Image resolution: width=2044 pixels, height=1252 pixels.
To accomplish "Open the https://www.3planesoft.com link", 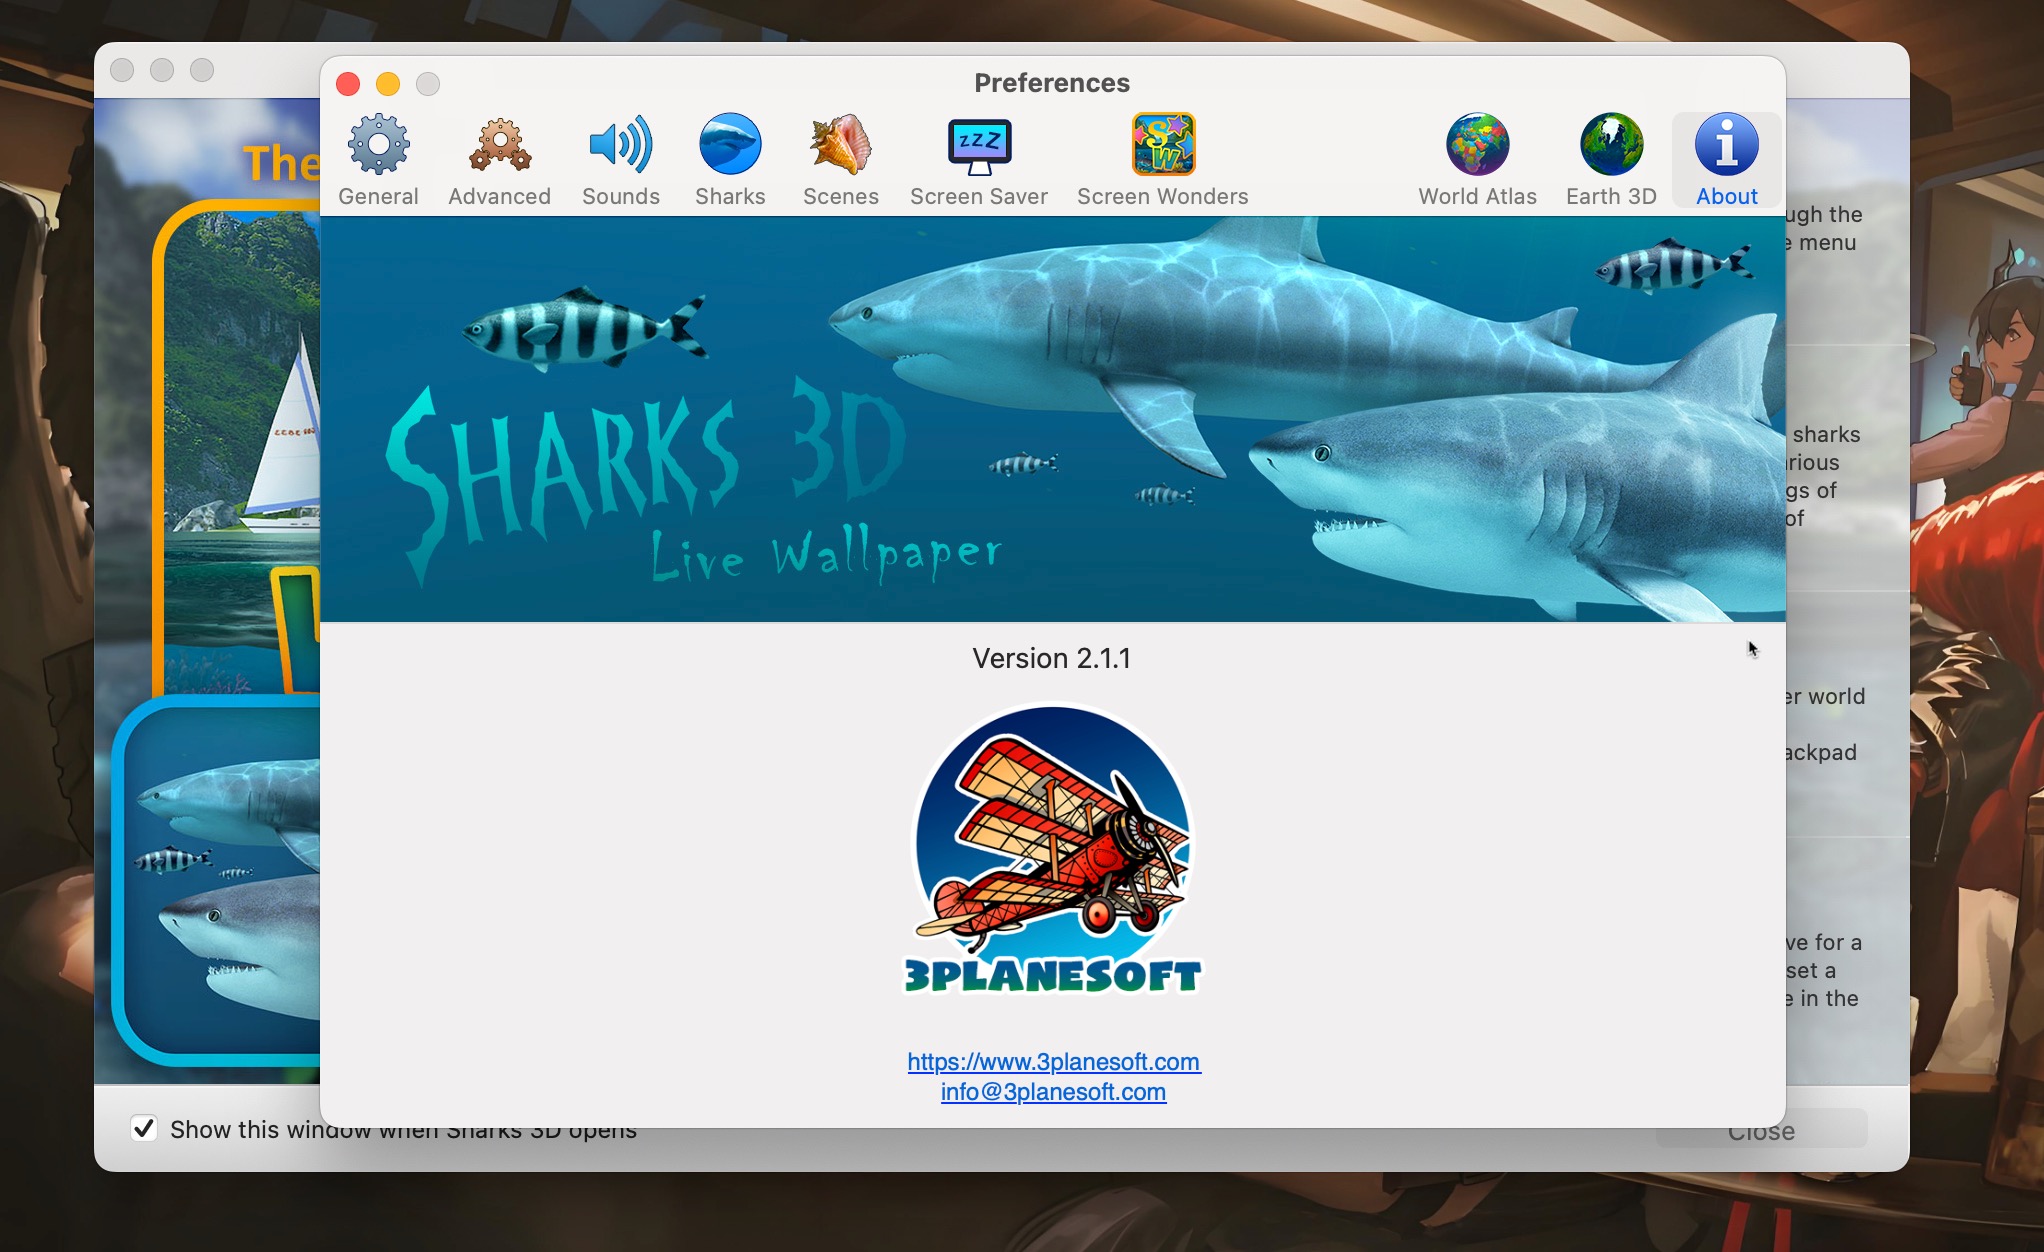I will [1054, 1062].
